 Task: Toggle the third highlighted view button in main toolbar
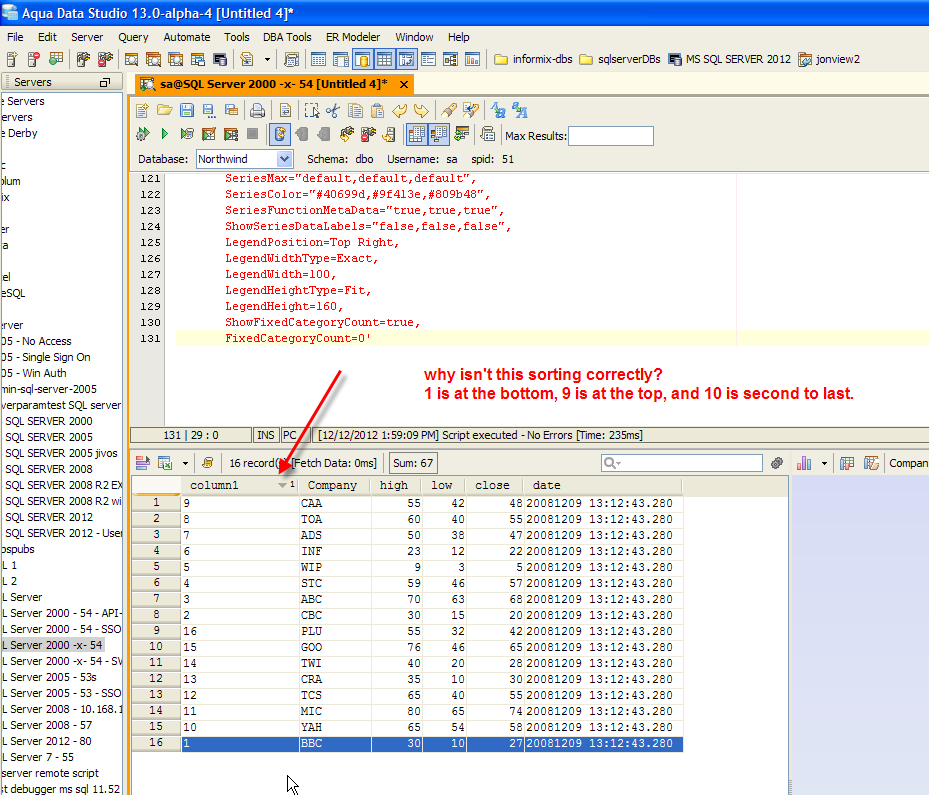[406, 59]
